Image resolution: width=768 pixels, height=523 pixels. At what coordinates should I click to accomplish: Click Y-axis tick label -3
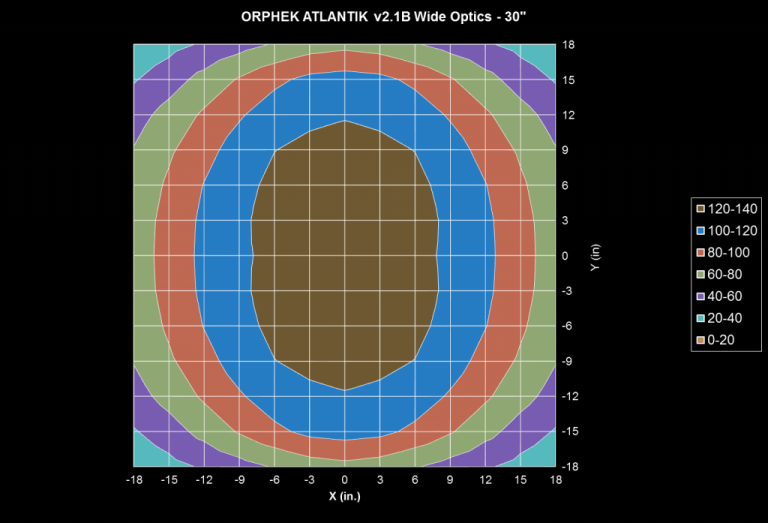point(567,291)
